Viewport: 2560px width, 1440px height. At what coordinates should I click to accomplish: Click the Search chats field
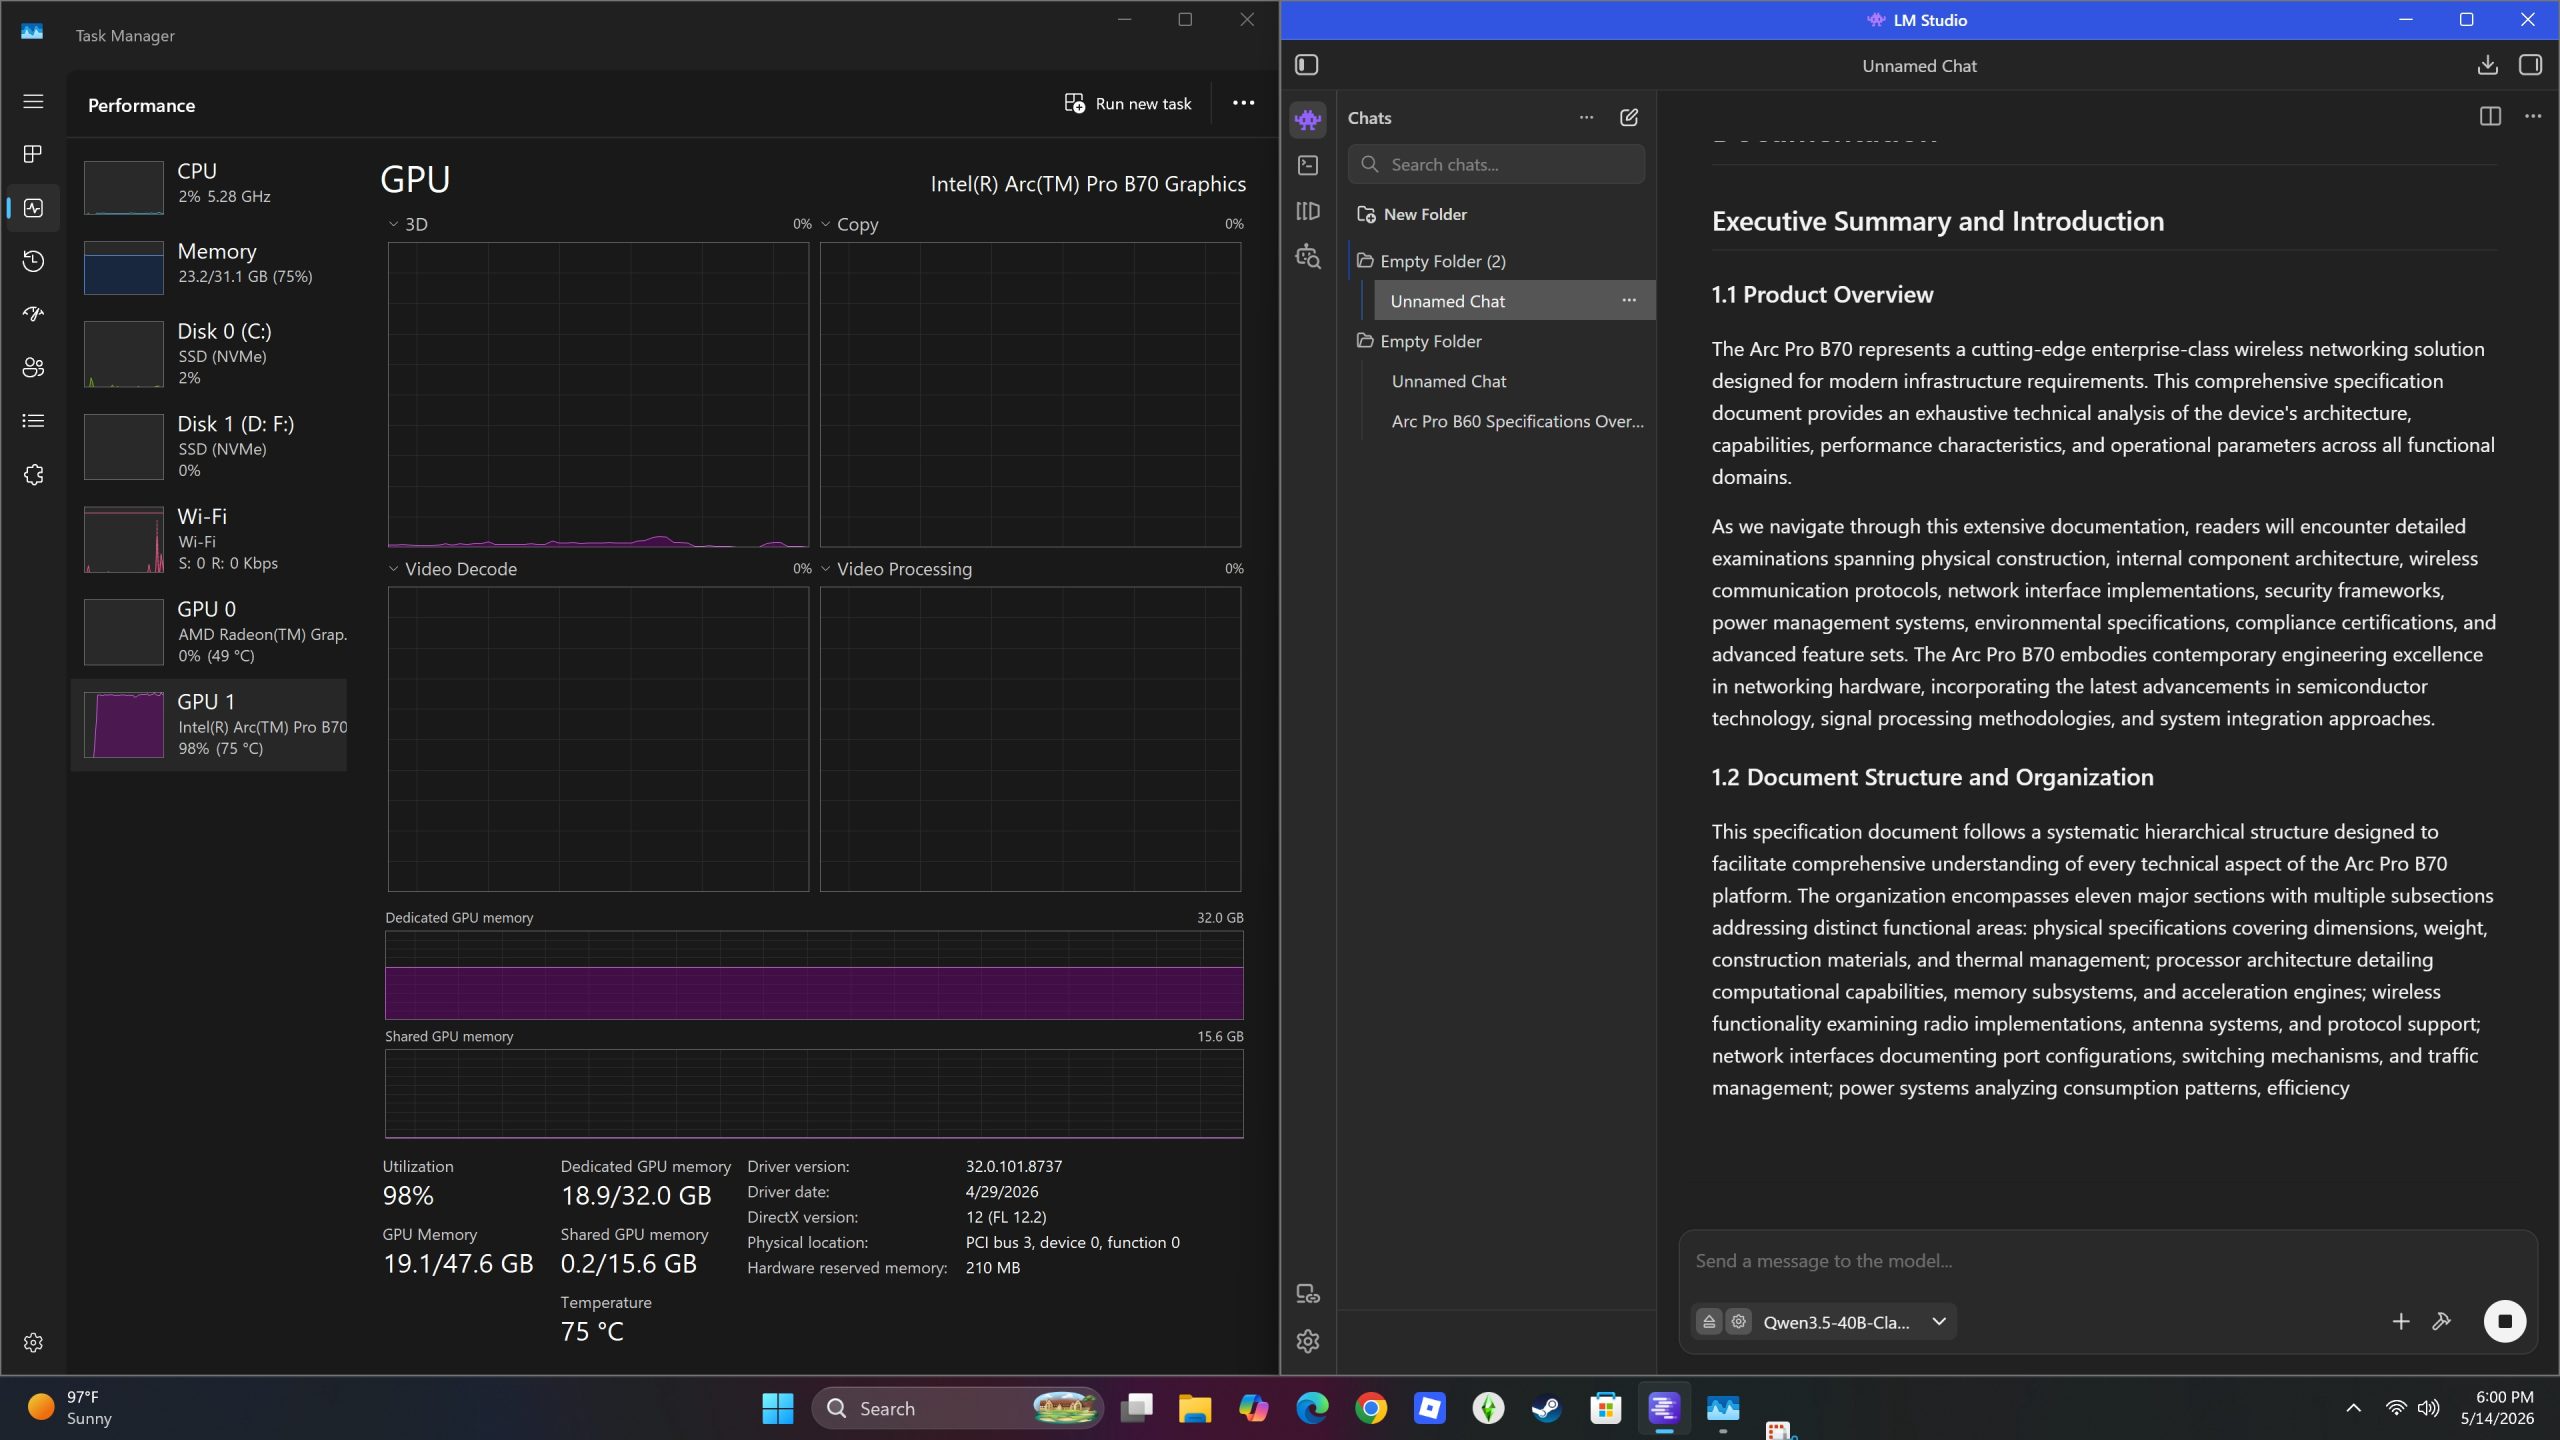click(1496, 164)
